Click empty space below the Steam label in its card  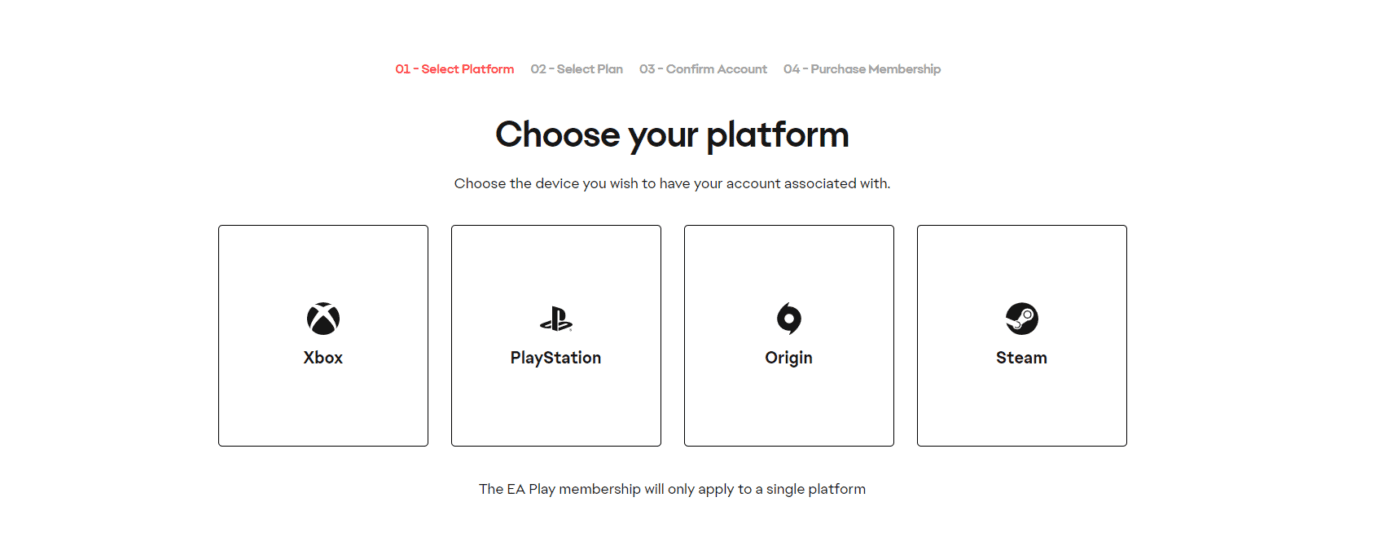click(1022, 408)
